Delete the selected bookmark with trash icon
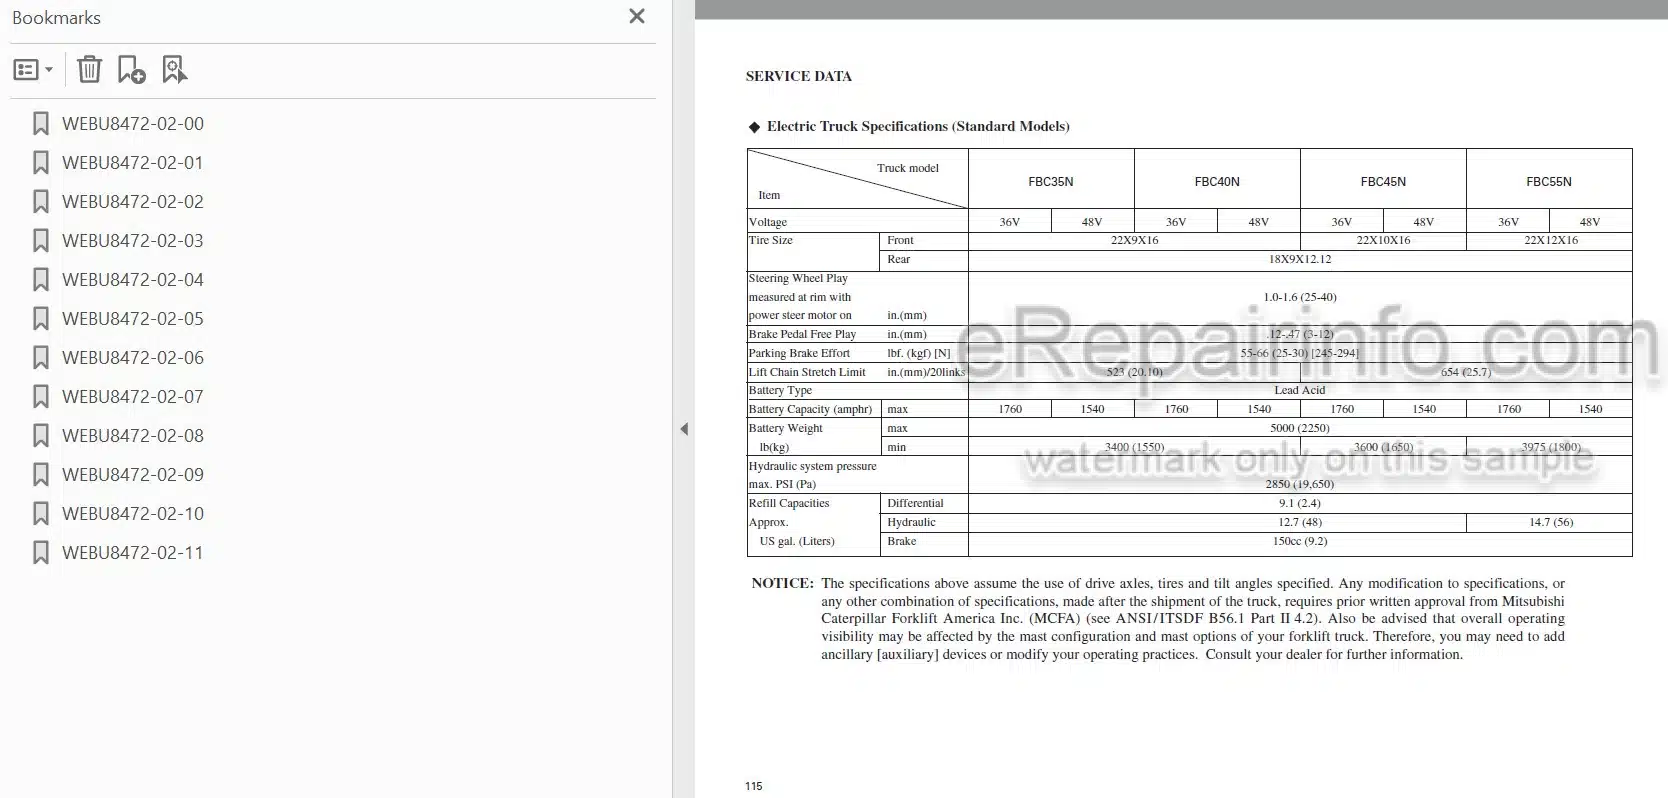Screen dimensions: 1668x798 [x=89, y=69]
